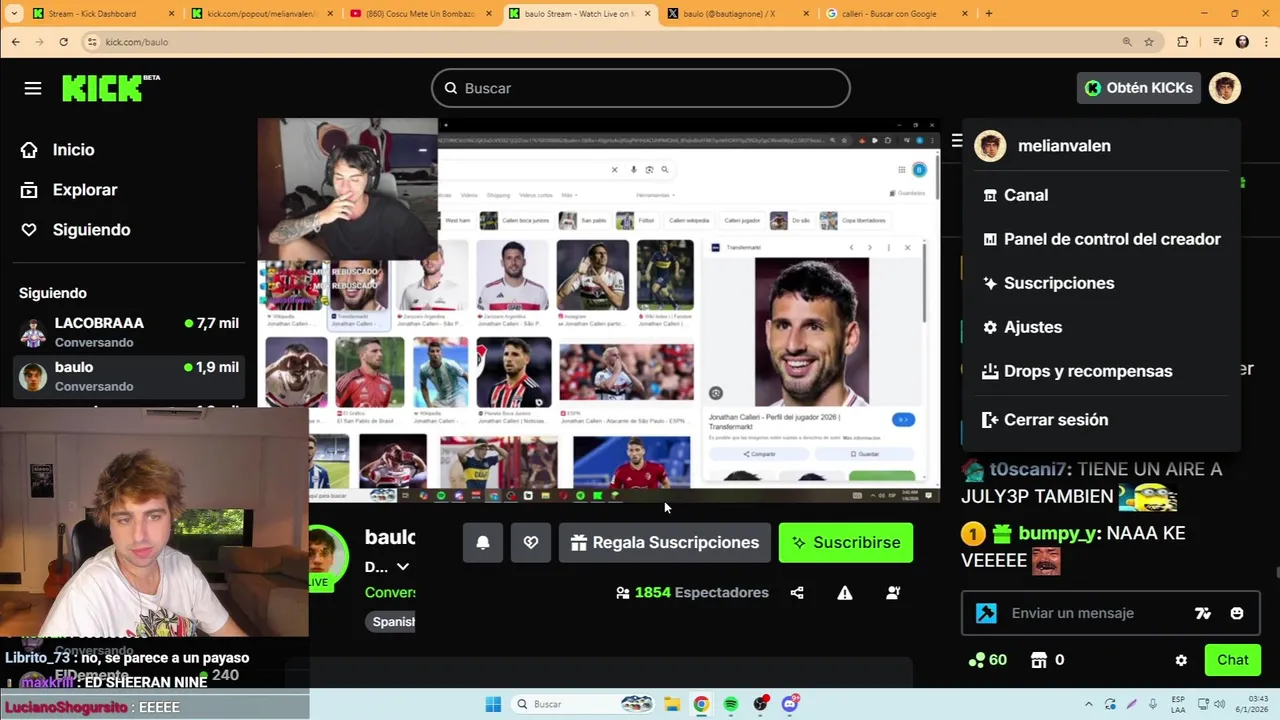This screenshot has width=1280, height=720.
Task: Switch to kick.com/popout/melianvalen tab
Action: 261,13
